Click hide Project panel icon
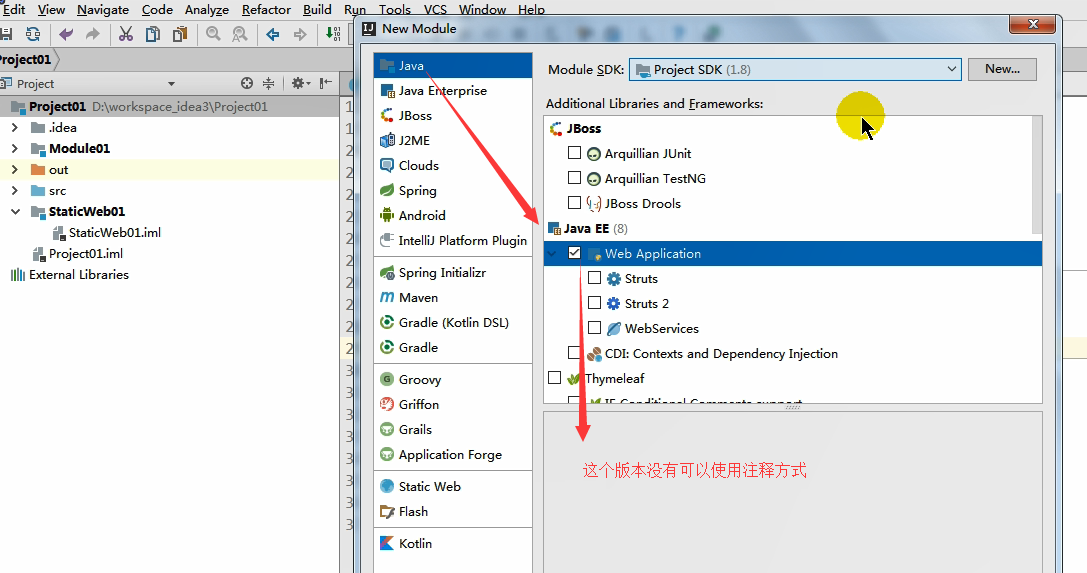 [x=326, y=83]
